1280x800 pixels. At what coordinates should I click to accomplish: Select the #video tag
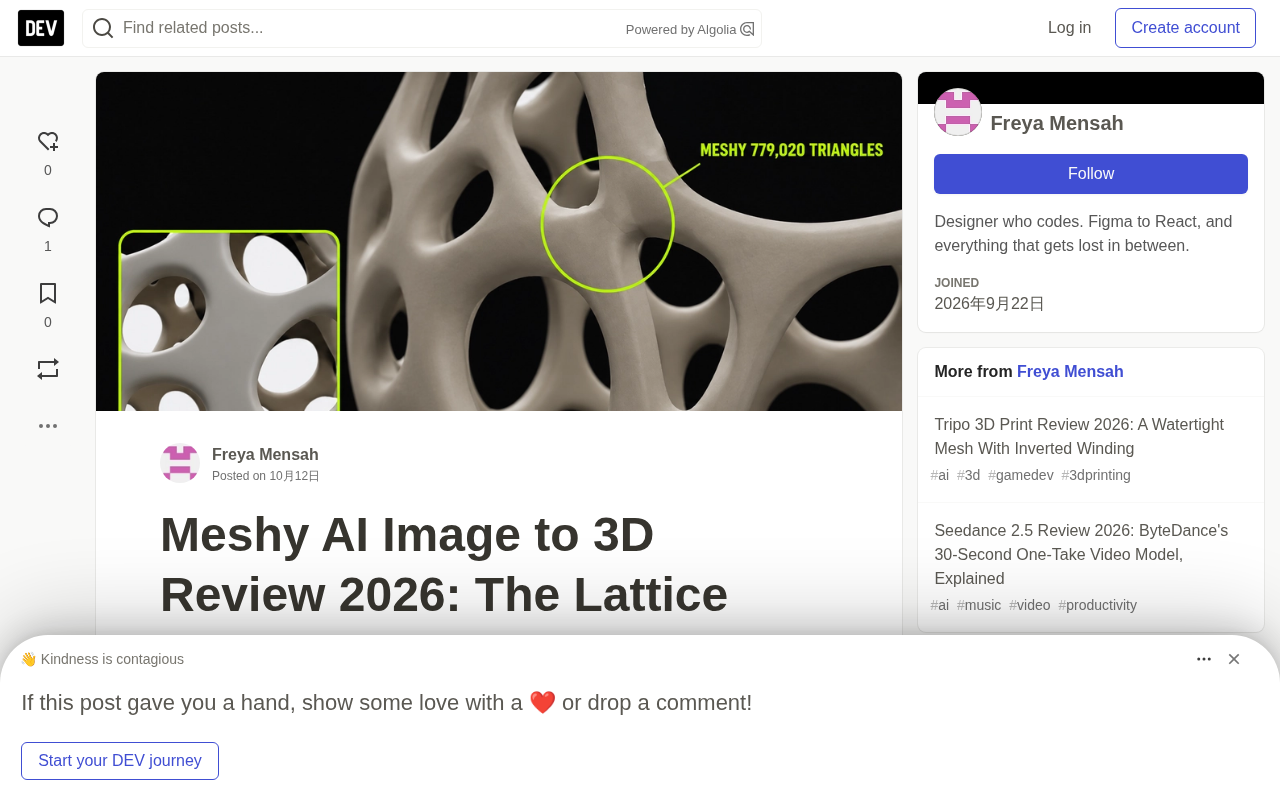[1030, 605]
